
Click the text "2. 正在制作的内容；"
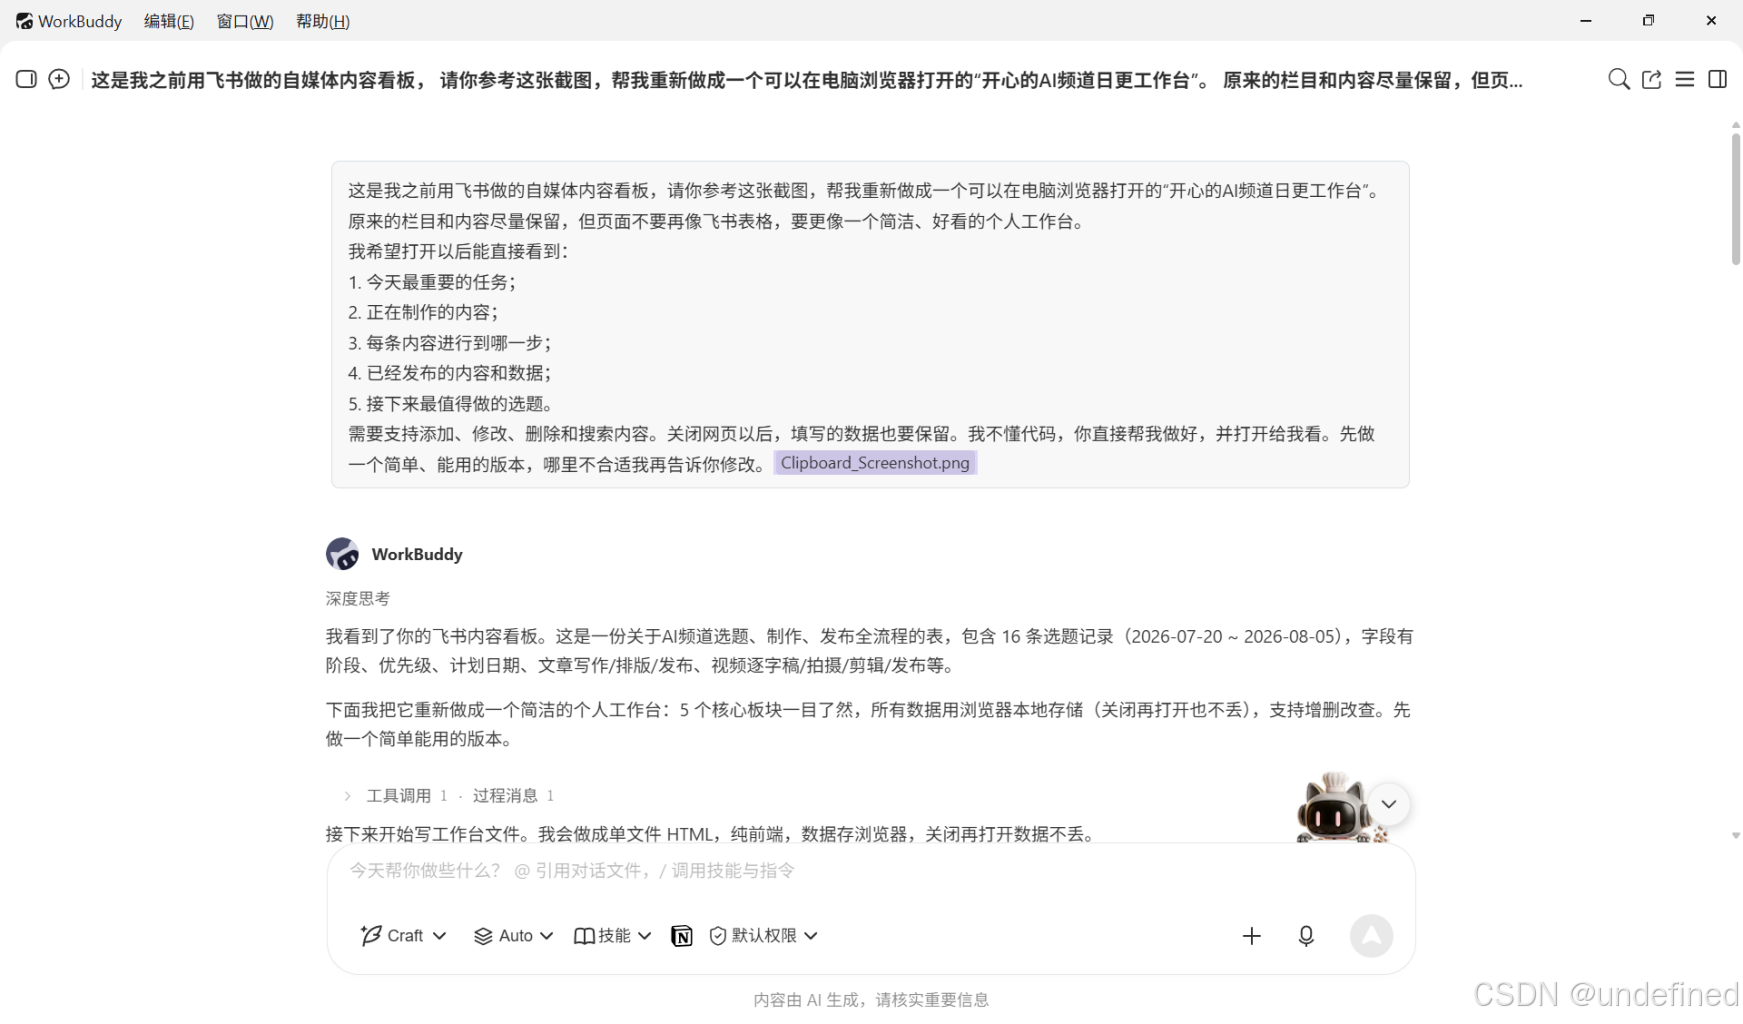tap(424, 312)
